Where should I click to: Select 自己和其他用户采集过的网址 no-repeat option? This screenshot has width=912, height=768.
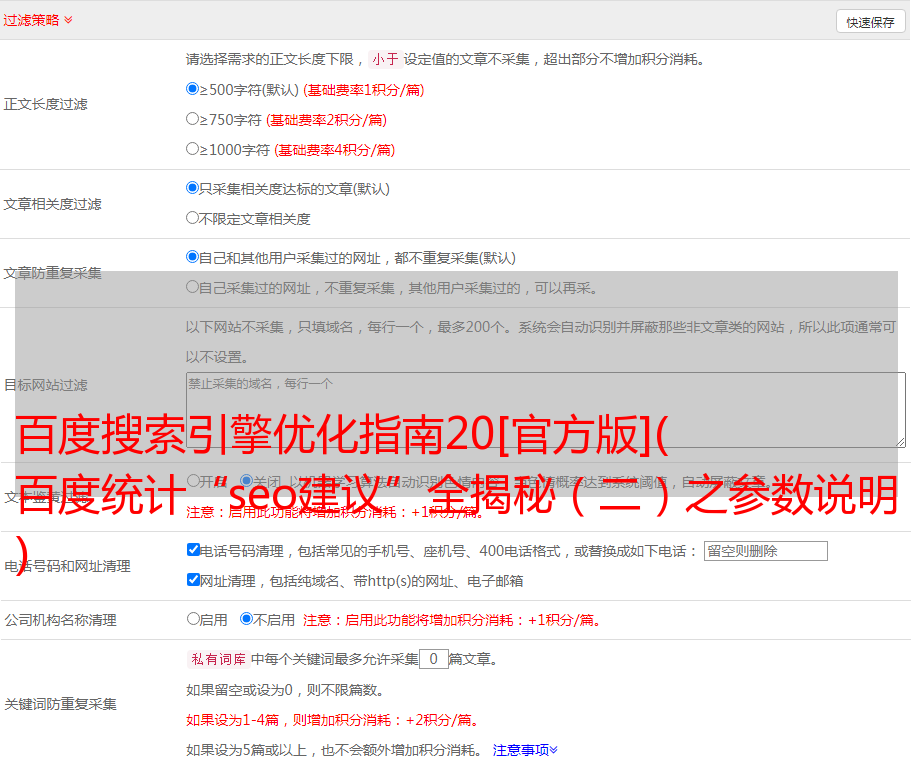pyautogui.click(x=193, y=257)
